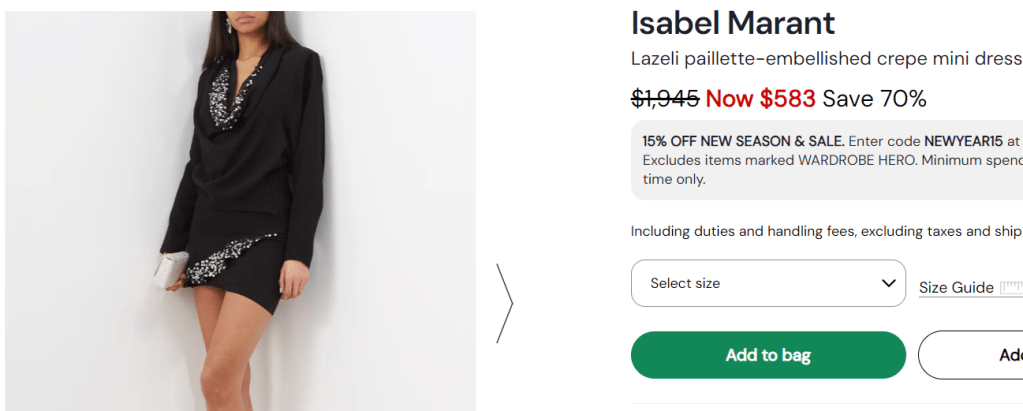Open the Select size dropdown
This screenshot has width=1023, height=411.
(x=767, y=283)
